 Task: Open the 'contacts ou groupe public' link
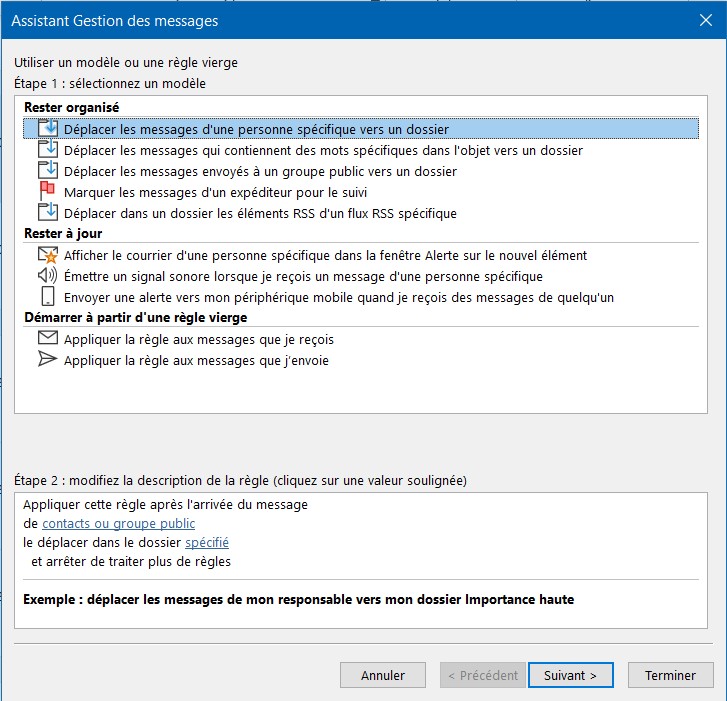[x=118, y=523]
